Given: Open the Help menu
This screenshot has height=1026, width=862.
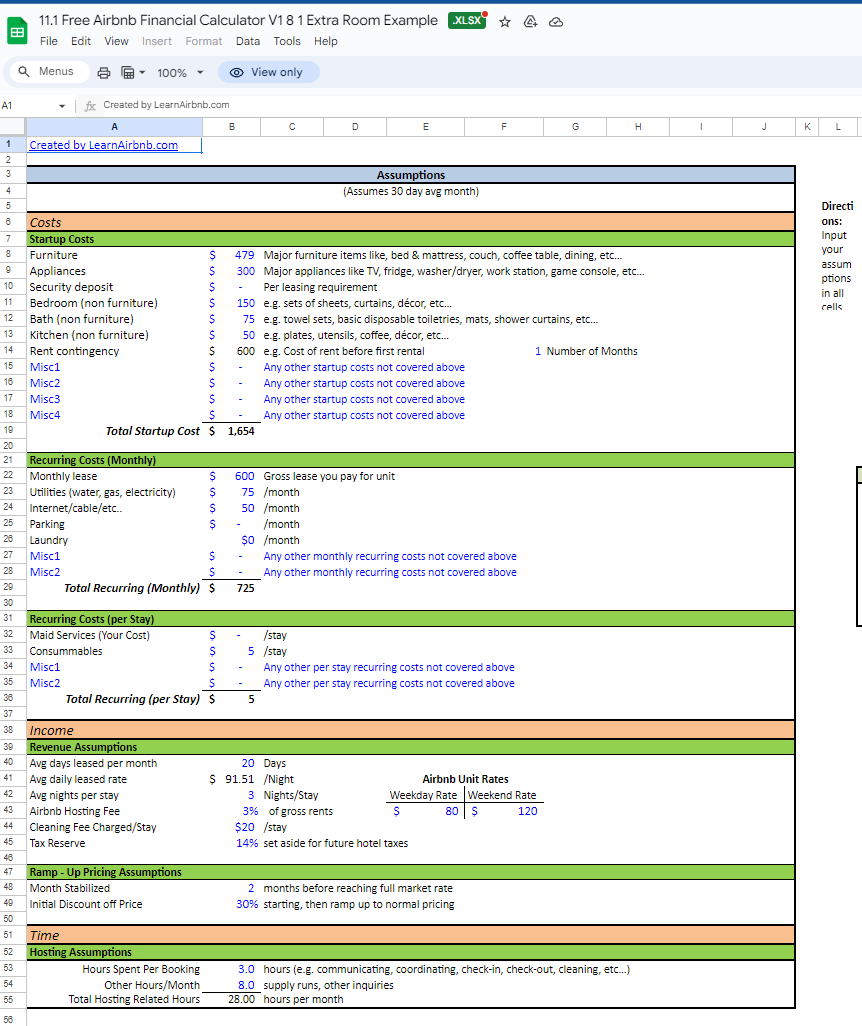Looking at the screenshot, I should pos(325,41).
